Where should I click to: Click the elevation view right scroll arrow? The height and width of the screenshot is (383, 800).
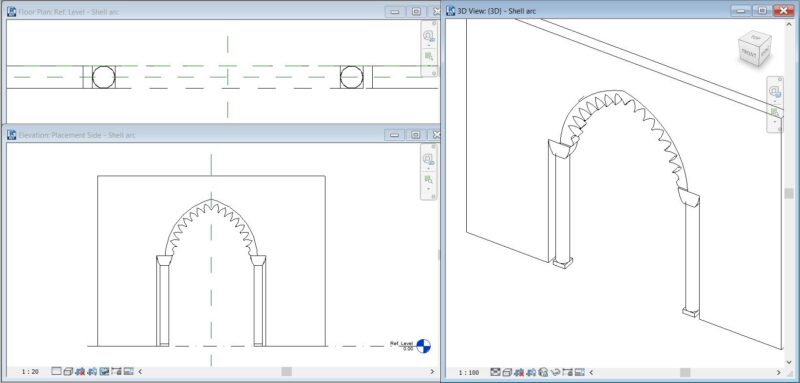click(x=433, y=372)
